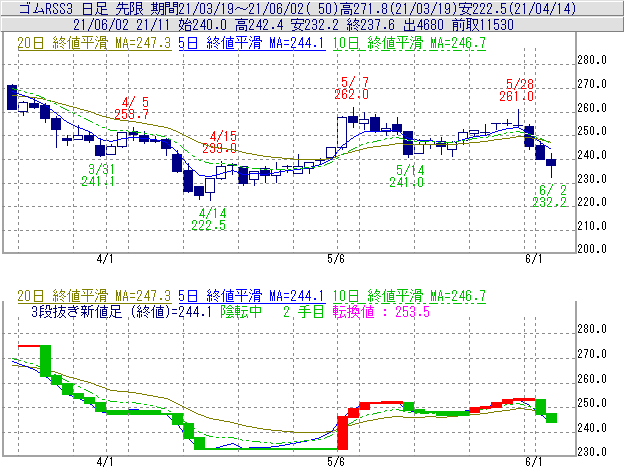Image resolution: width=624 pixels, height=473 pixels.
Task: Click the date 21/06/02 in the header
Action: [101, 25]
